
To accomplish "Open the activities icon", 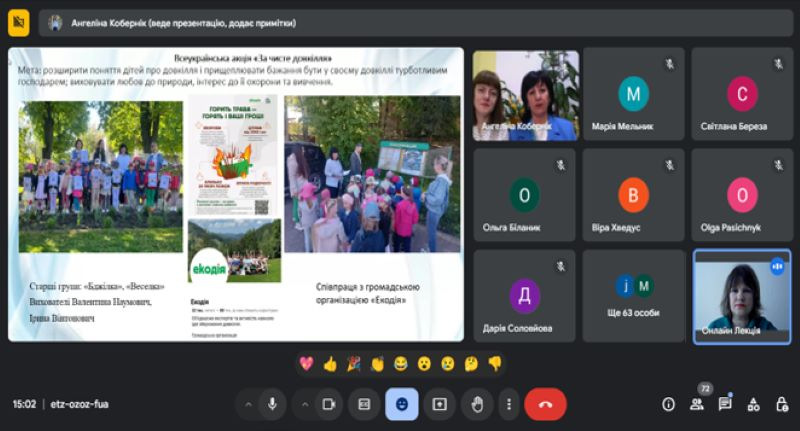I will coord(754,404).
